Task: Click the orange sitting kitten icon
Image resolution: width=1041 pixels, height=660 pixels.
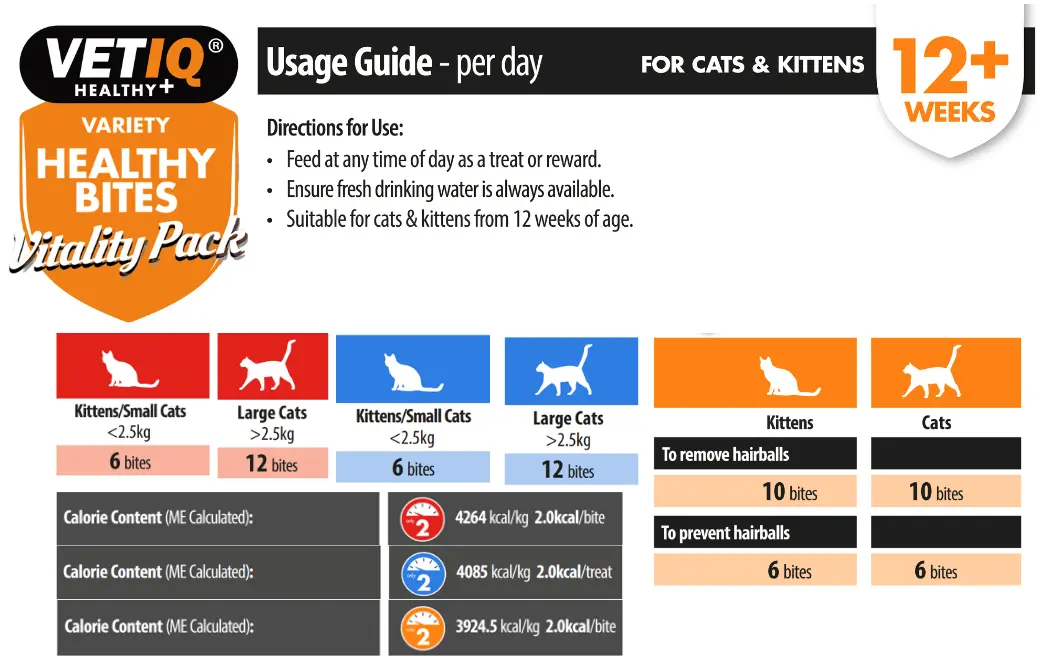Action: [x=789, y=376]
